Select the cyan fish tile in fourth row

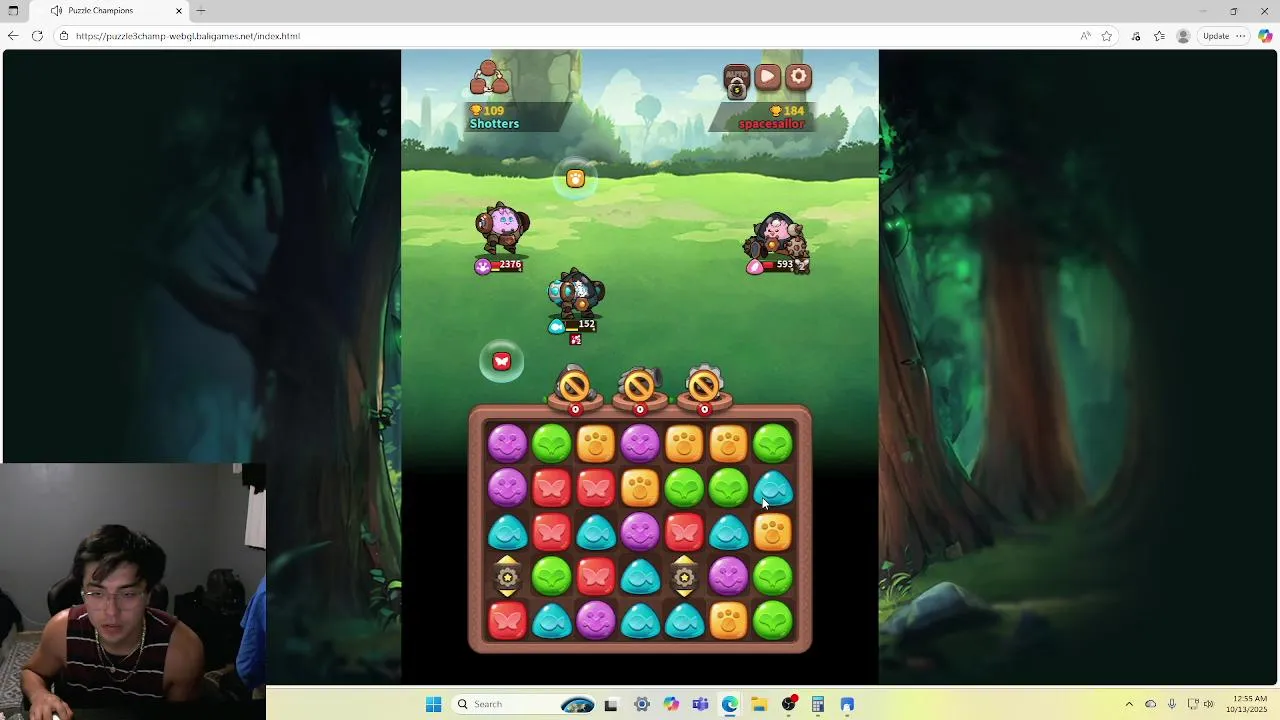(x=640, y=576)
